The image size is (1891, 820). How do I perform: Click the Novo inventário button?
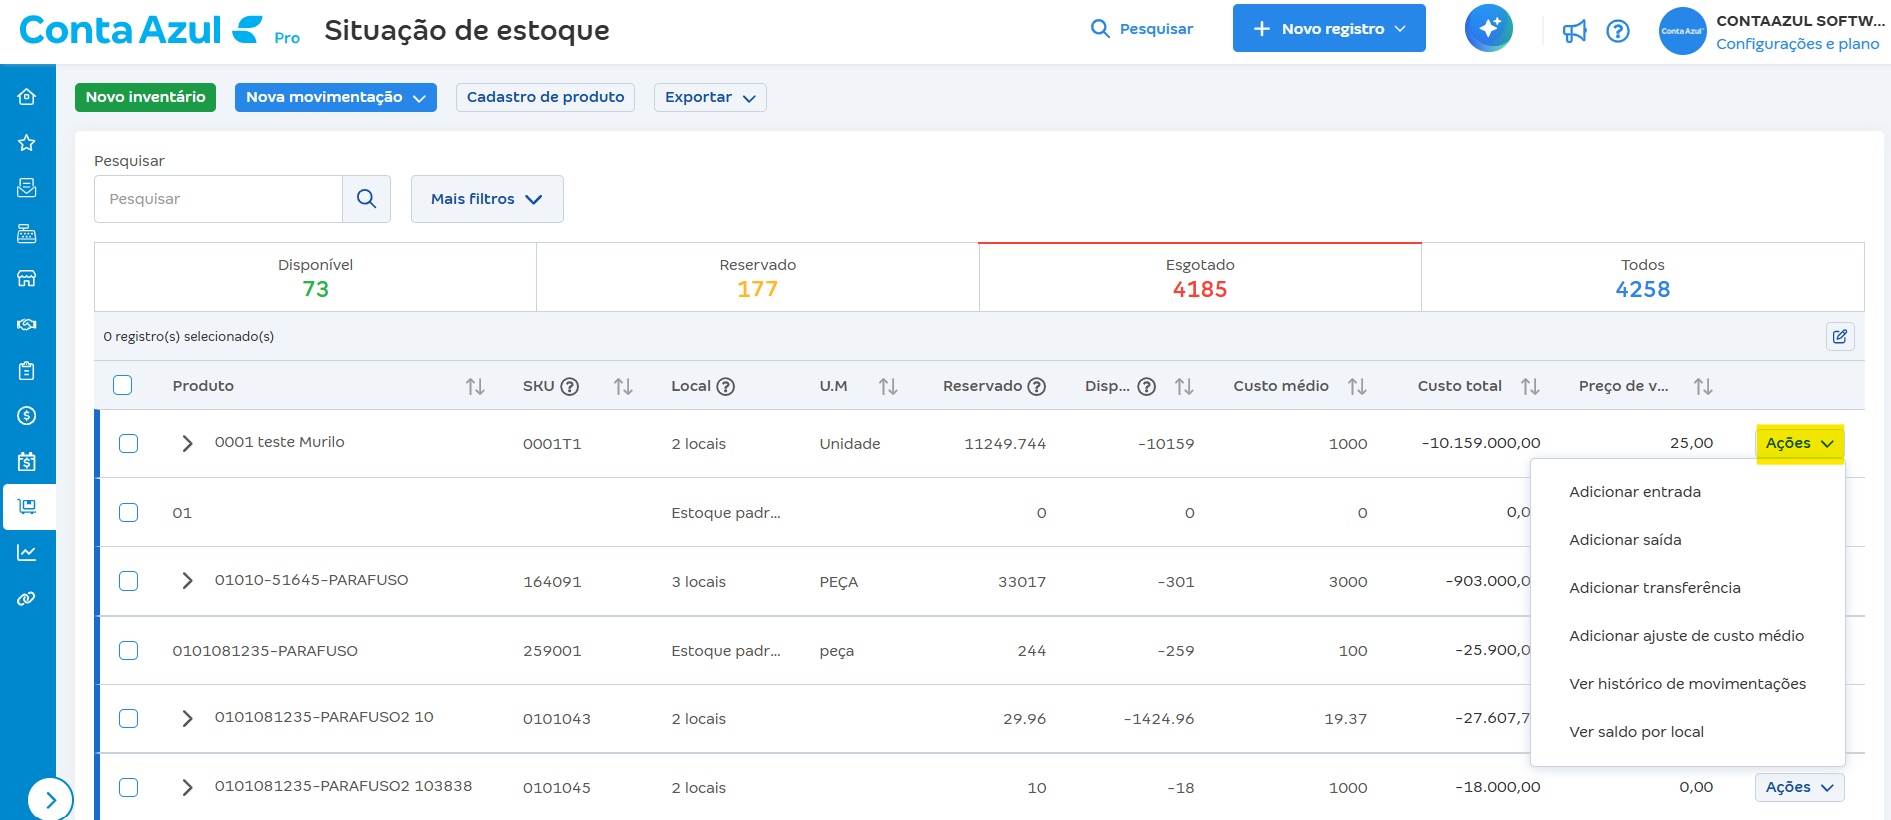(145, 97)
